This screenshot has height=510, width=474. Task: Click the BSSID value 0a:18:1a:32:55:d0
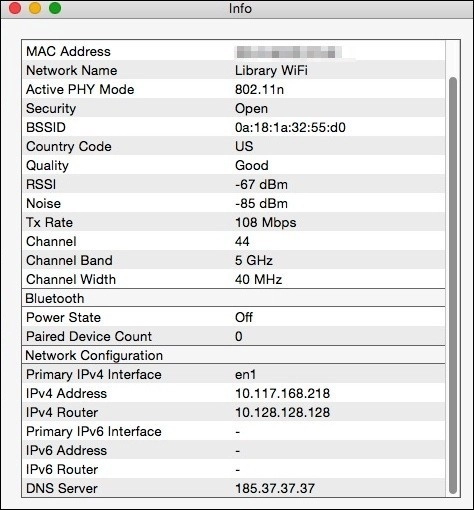tap(290, 127)
